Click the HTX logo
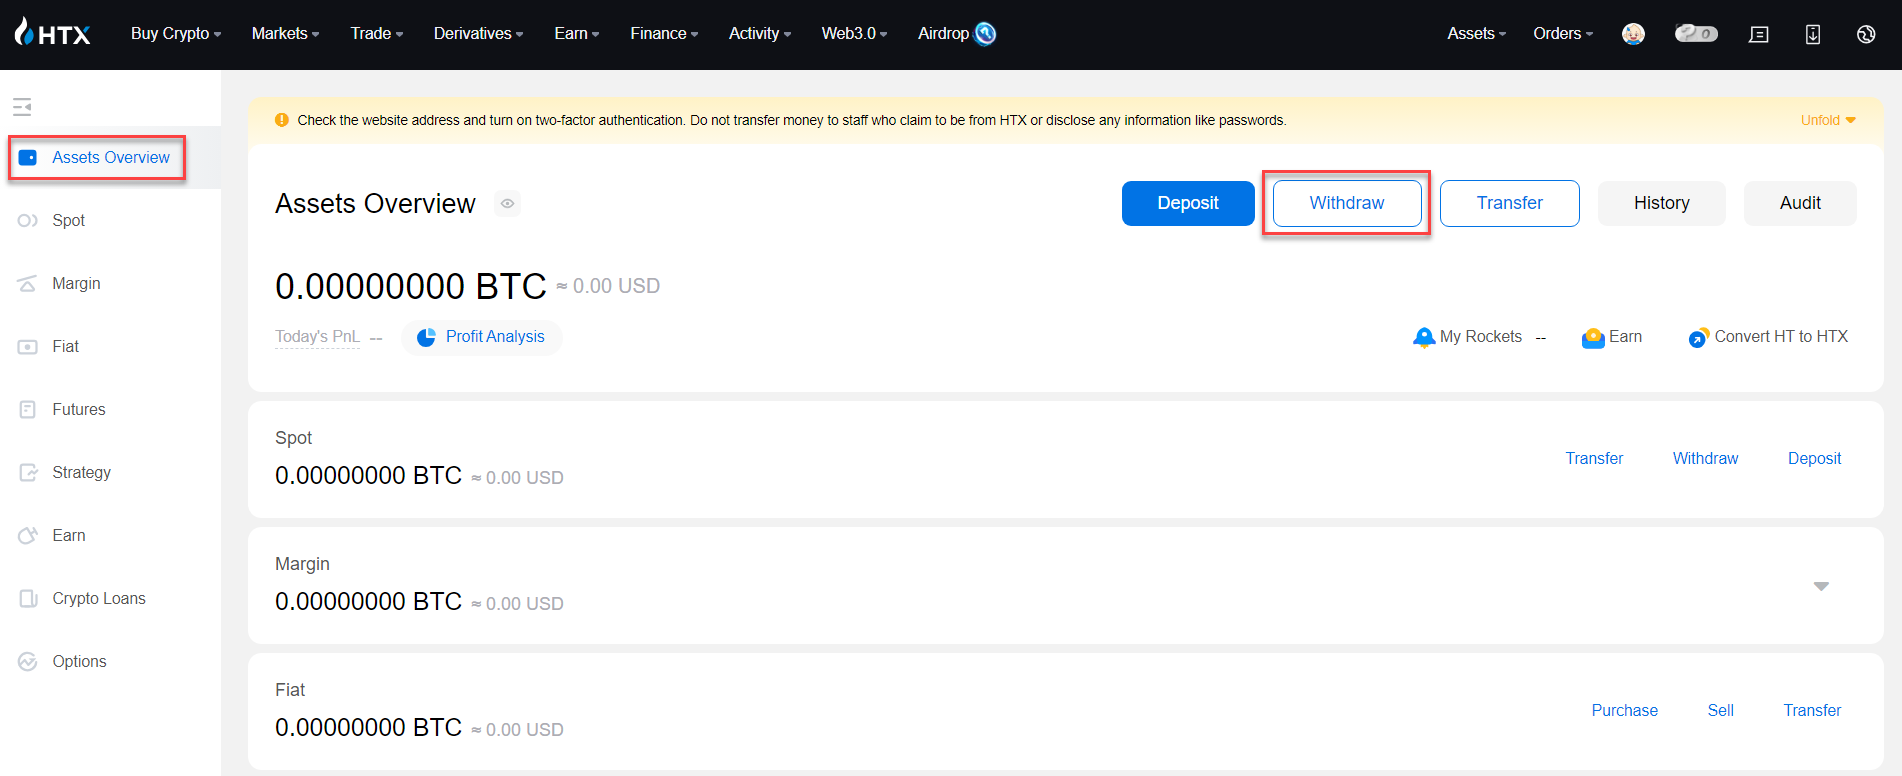1902x776 pixels. (52, 33)
